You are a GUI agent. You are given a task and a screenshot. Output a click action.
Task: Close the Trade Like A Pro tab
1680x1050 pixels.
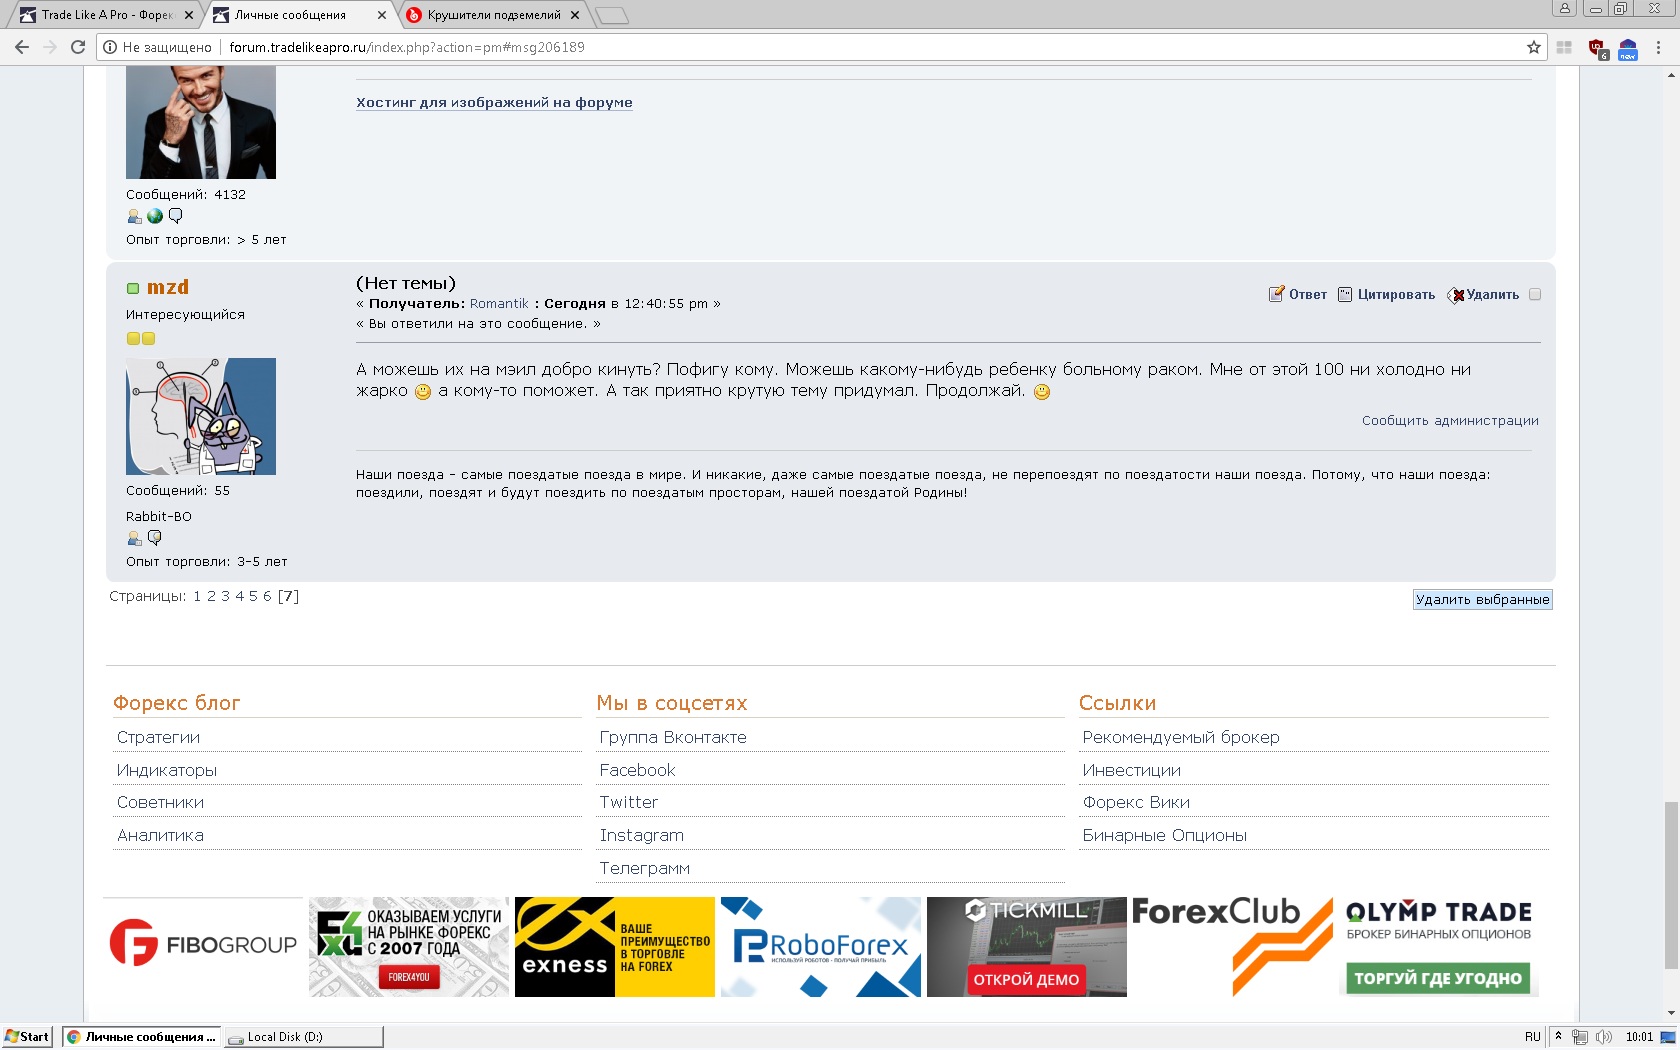point(189,15)
